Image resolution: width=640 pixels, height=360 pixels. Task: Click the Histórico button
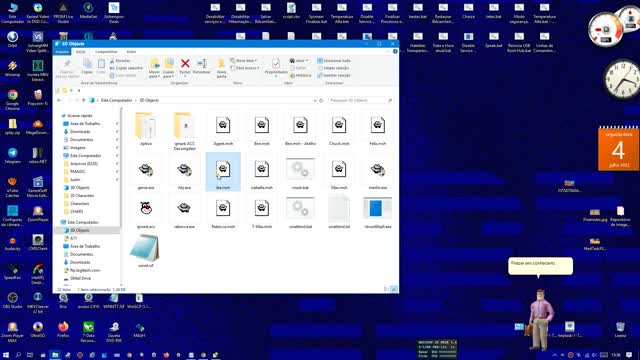click(x=300, y=76)
